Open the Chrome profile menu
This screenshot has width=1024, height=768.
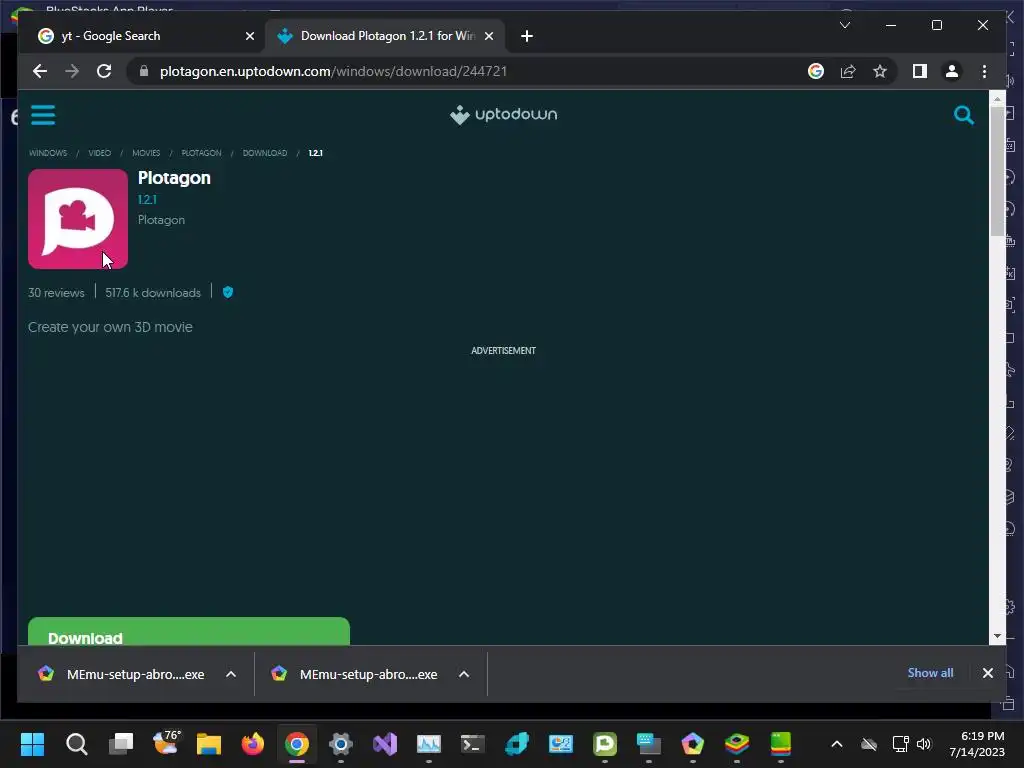(x=952, y=71)
